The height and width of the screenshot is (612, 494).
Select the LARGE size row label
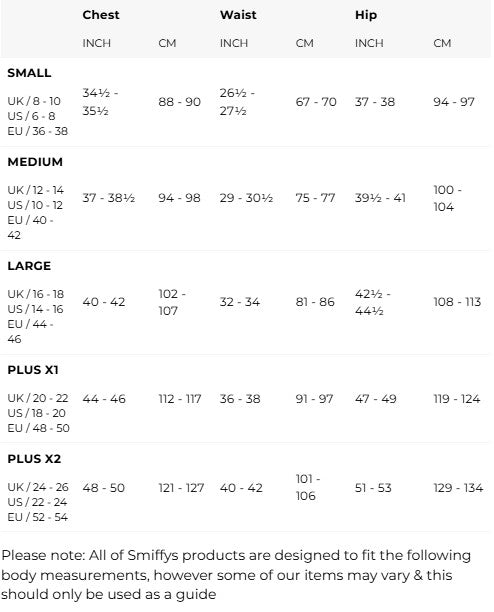pos(29,266)
